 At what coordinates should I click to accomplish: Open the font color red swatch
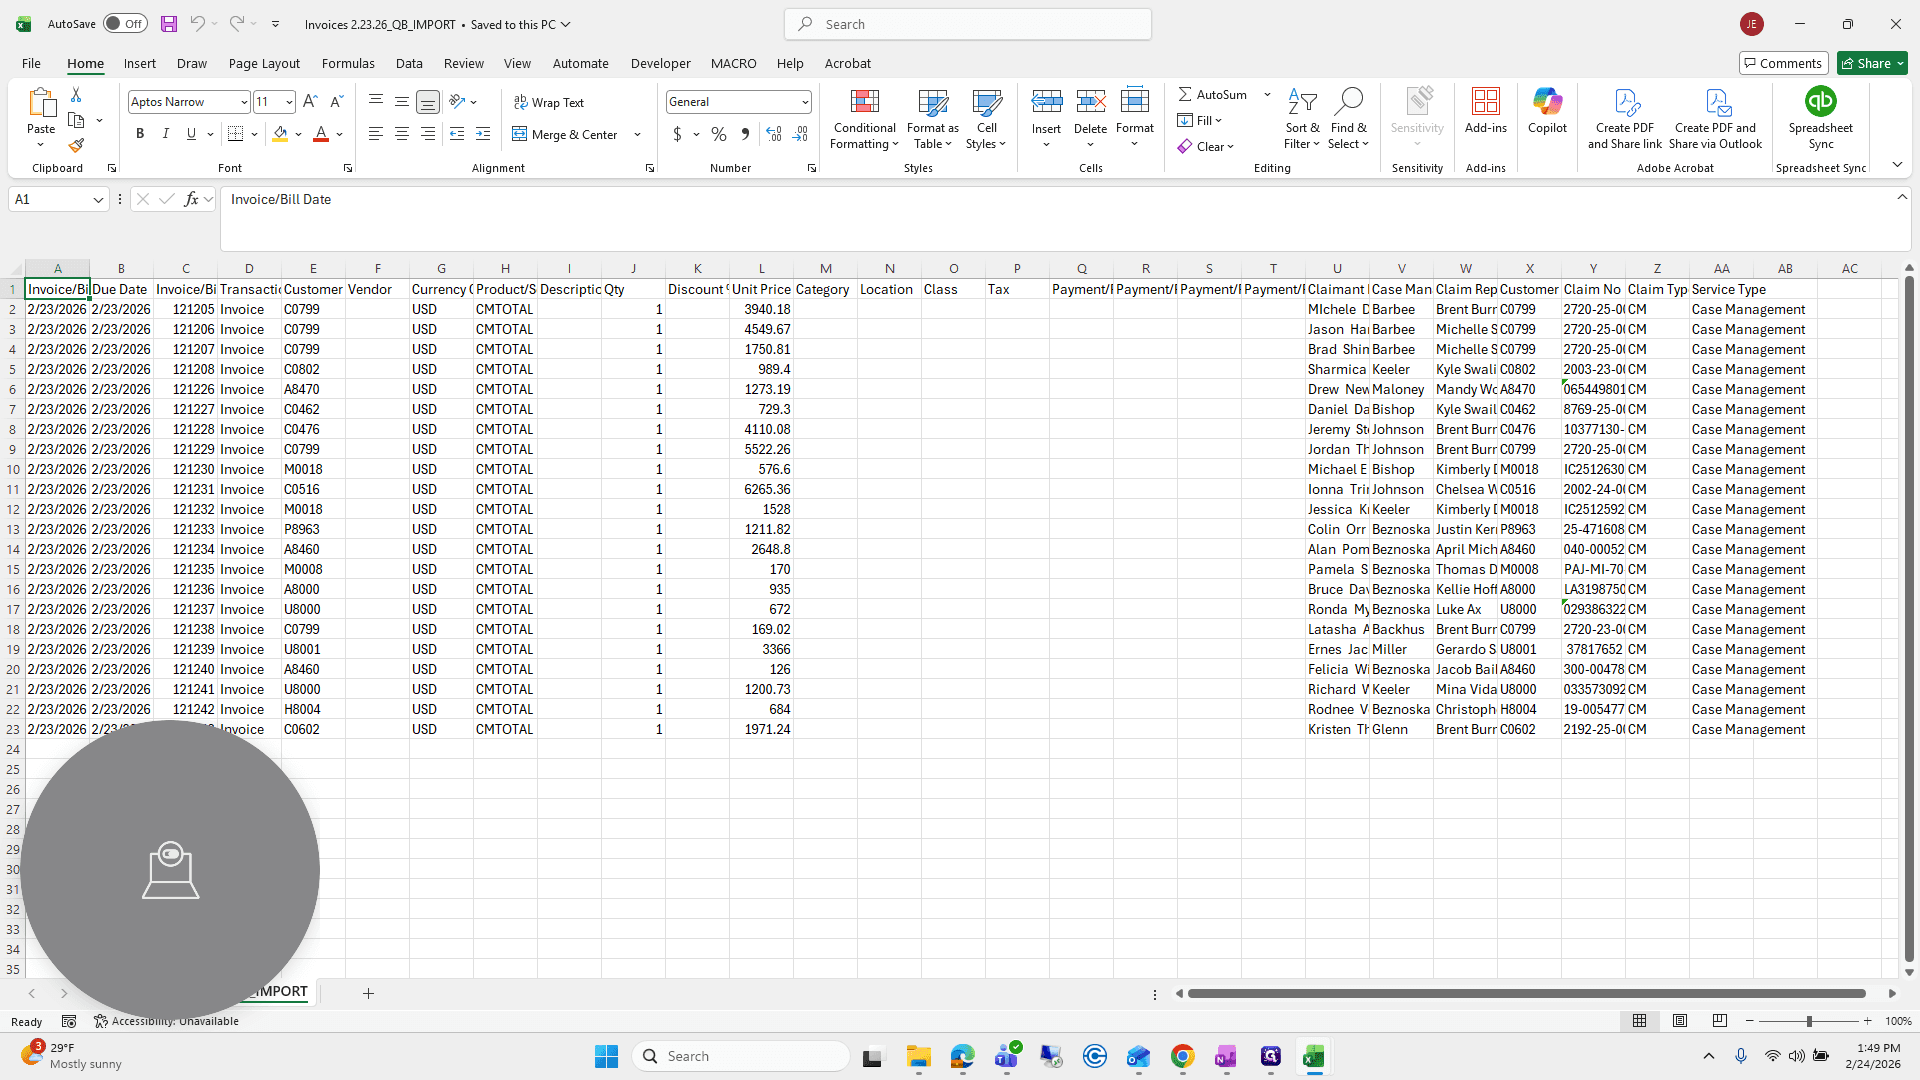[x=321, y=134]
